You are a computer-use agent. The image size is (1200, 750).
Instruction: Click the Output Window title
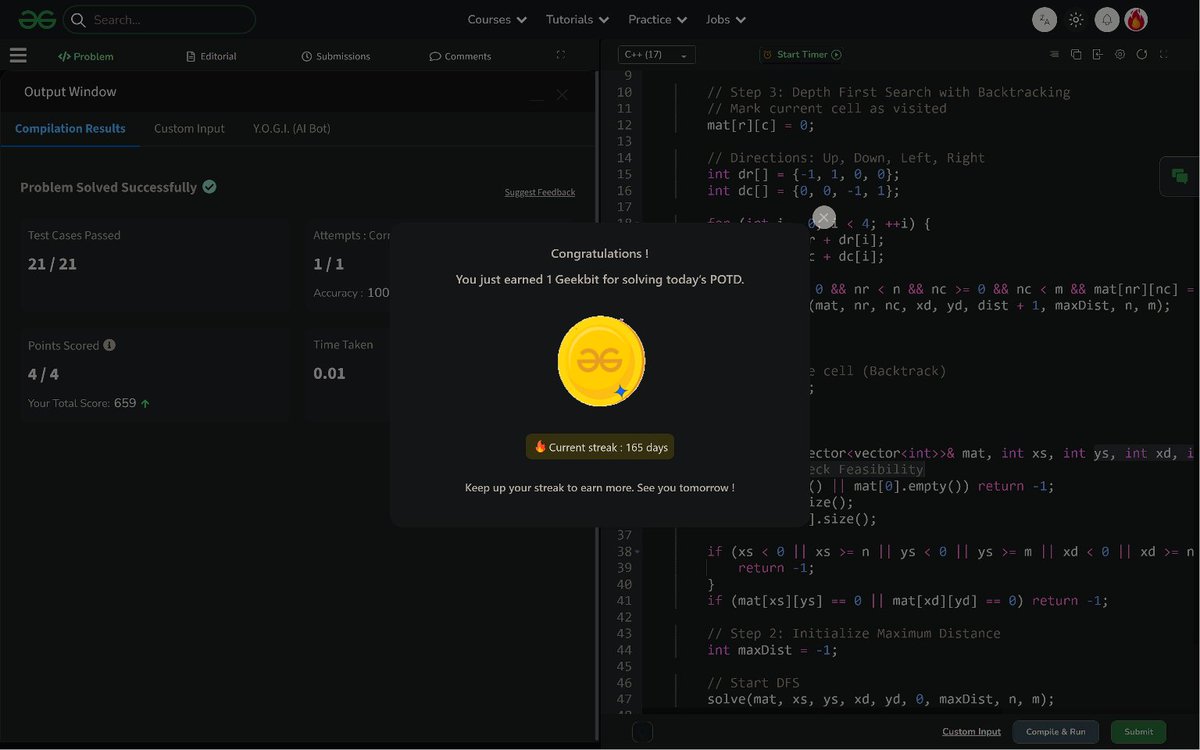(x=70, y=92)
